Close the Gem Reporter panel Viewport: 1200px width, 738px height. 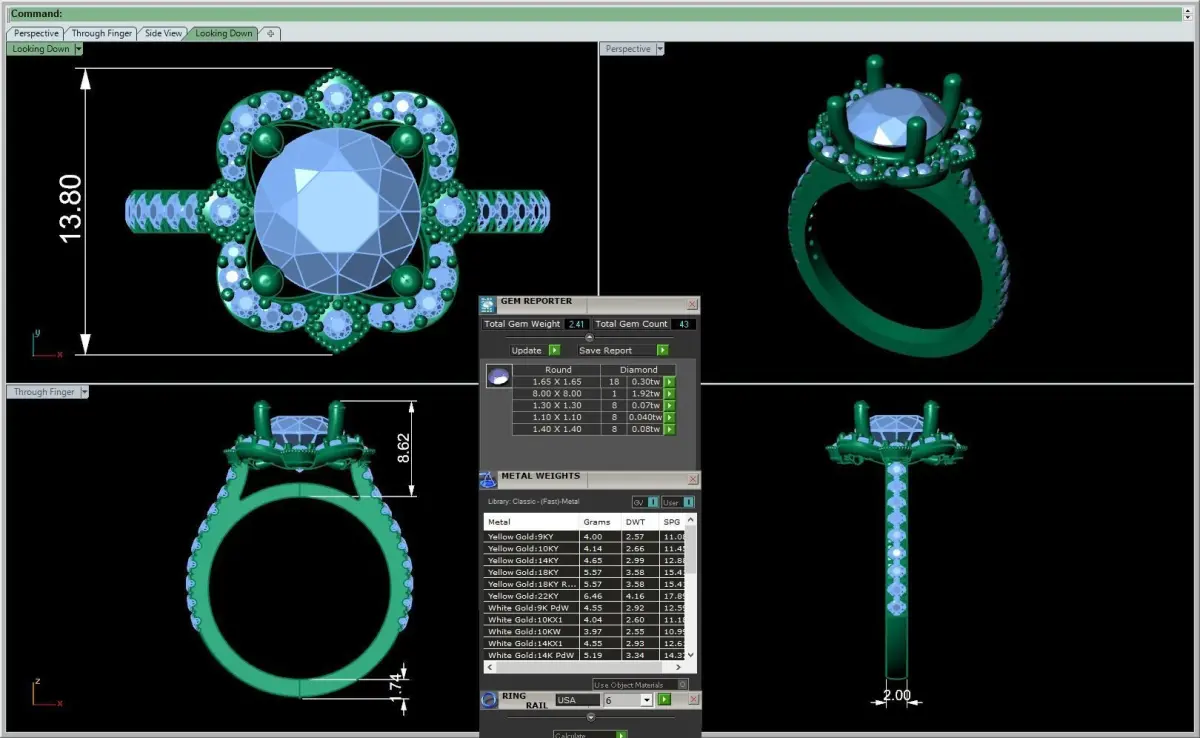pyautogui.click(x=692, y=305)
